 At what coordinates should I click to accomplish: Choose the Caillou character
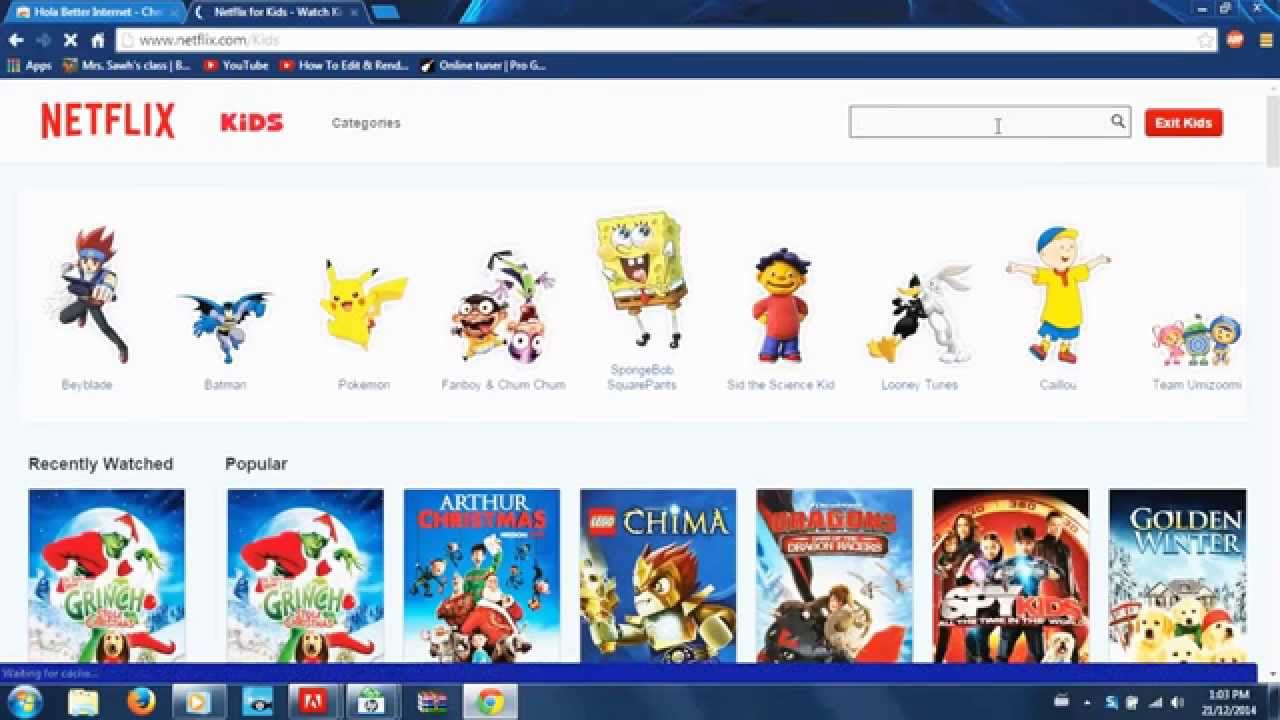1058,308
